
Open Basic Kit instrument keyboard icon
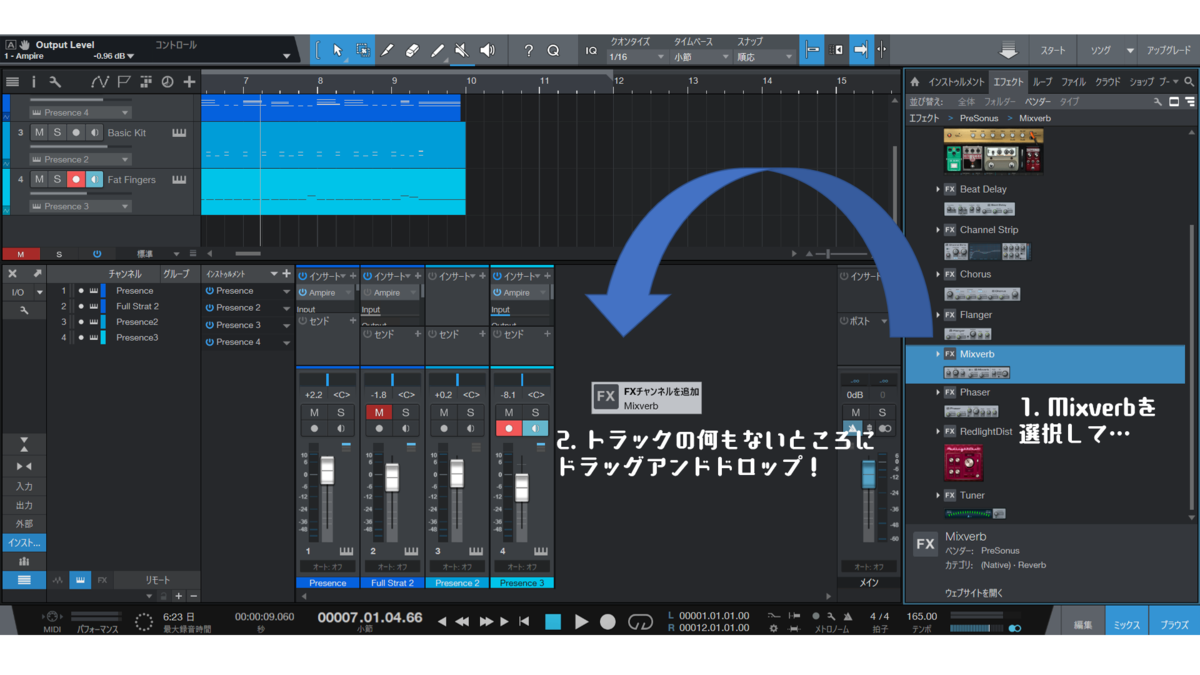pos(179,133)
